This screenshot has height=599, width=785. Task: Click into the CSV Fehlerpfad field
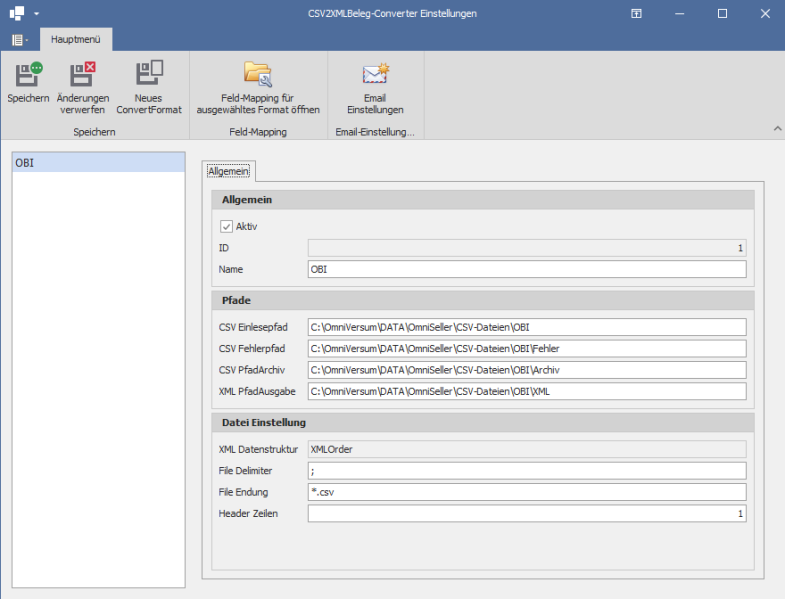tap(526, 348)
